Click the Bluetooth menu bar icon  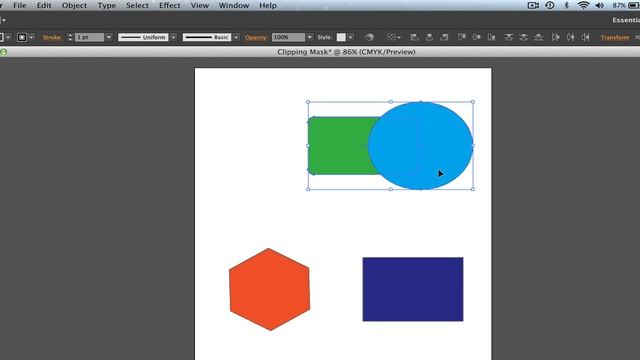(x=567, y=5)
